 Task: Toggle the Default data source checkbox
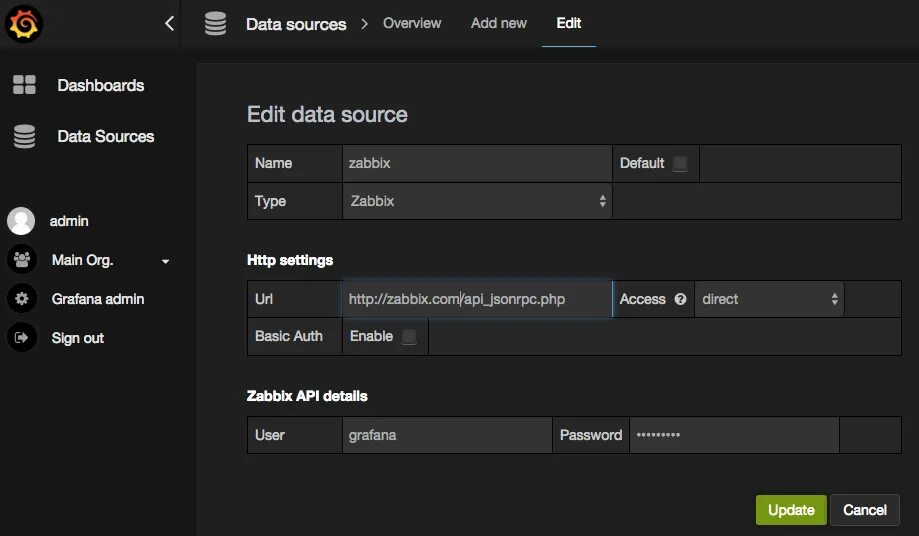(x=680, y=164)
